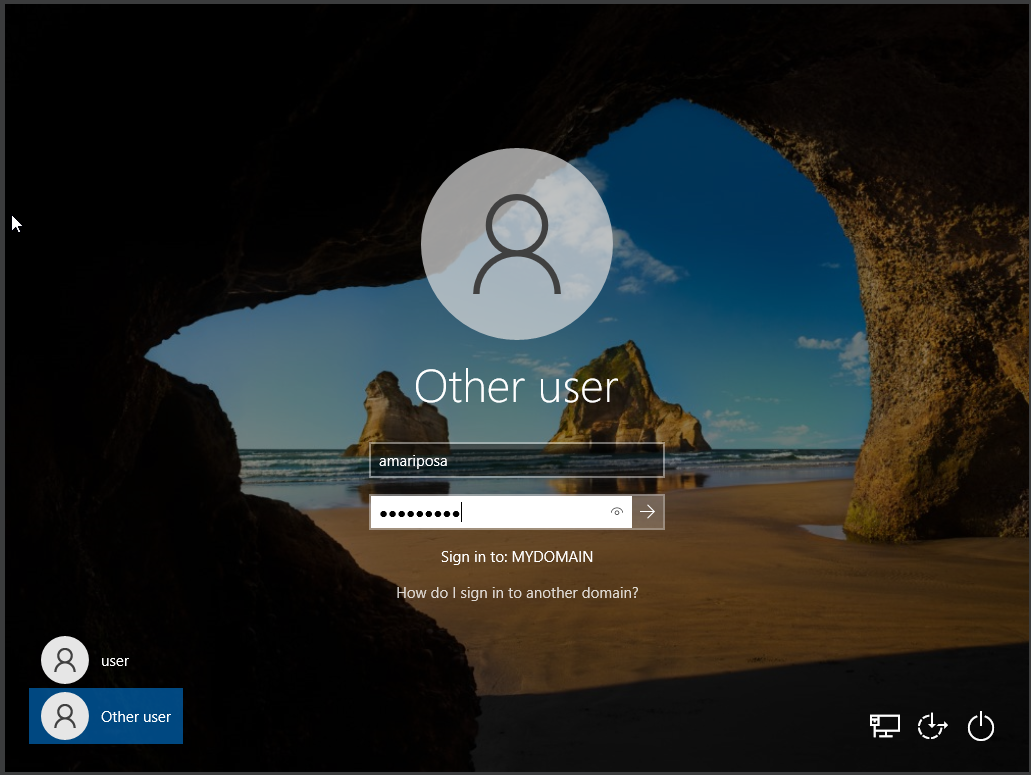Select the highlighted 'Other user' tile
Viewport: 1031px width, 775px height.
tap(105, 716)
